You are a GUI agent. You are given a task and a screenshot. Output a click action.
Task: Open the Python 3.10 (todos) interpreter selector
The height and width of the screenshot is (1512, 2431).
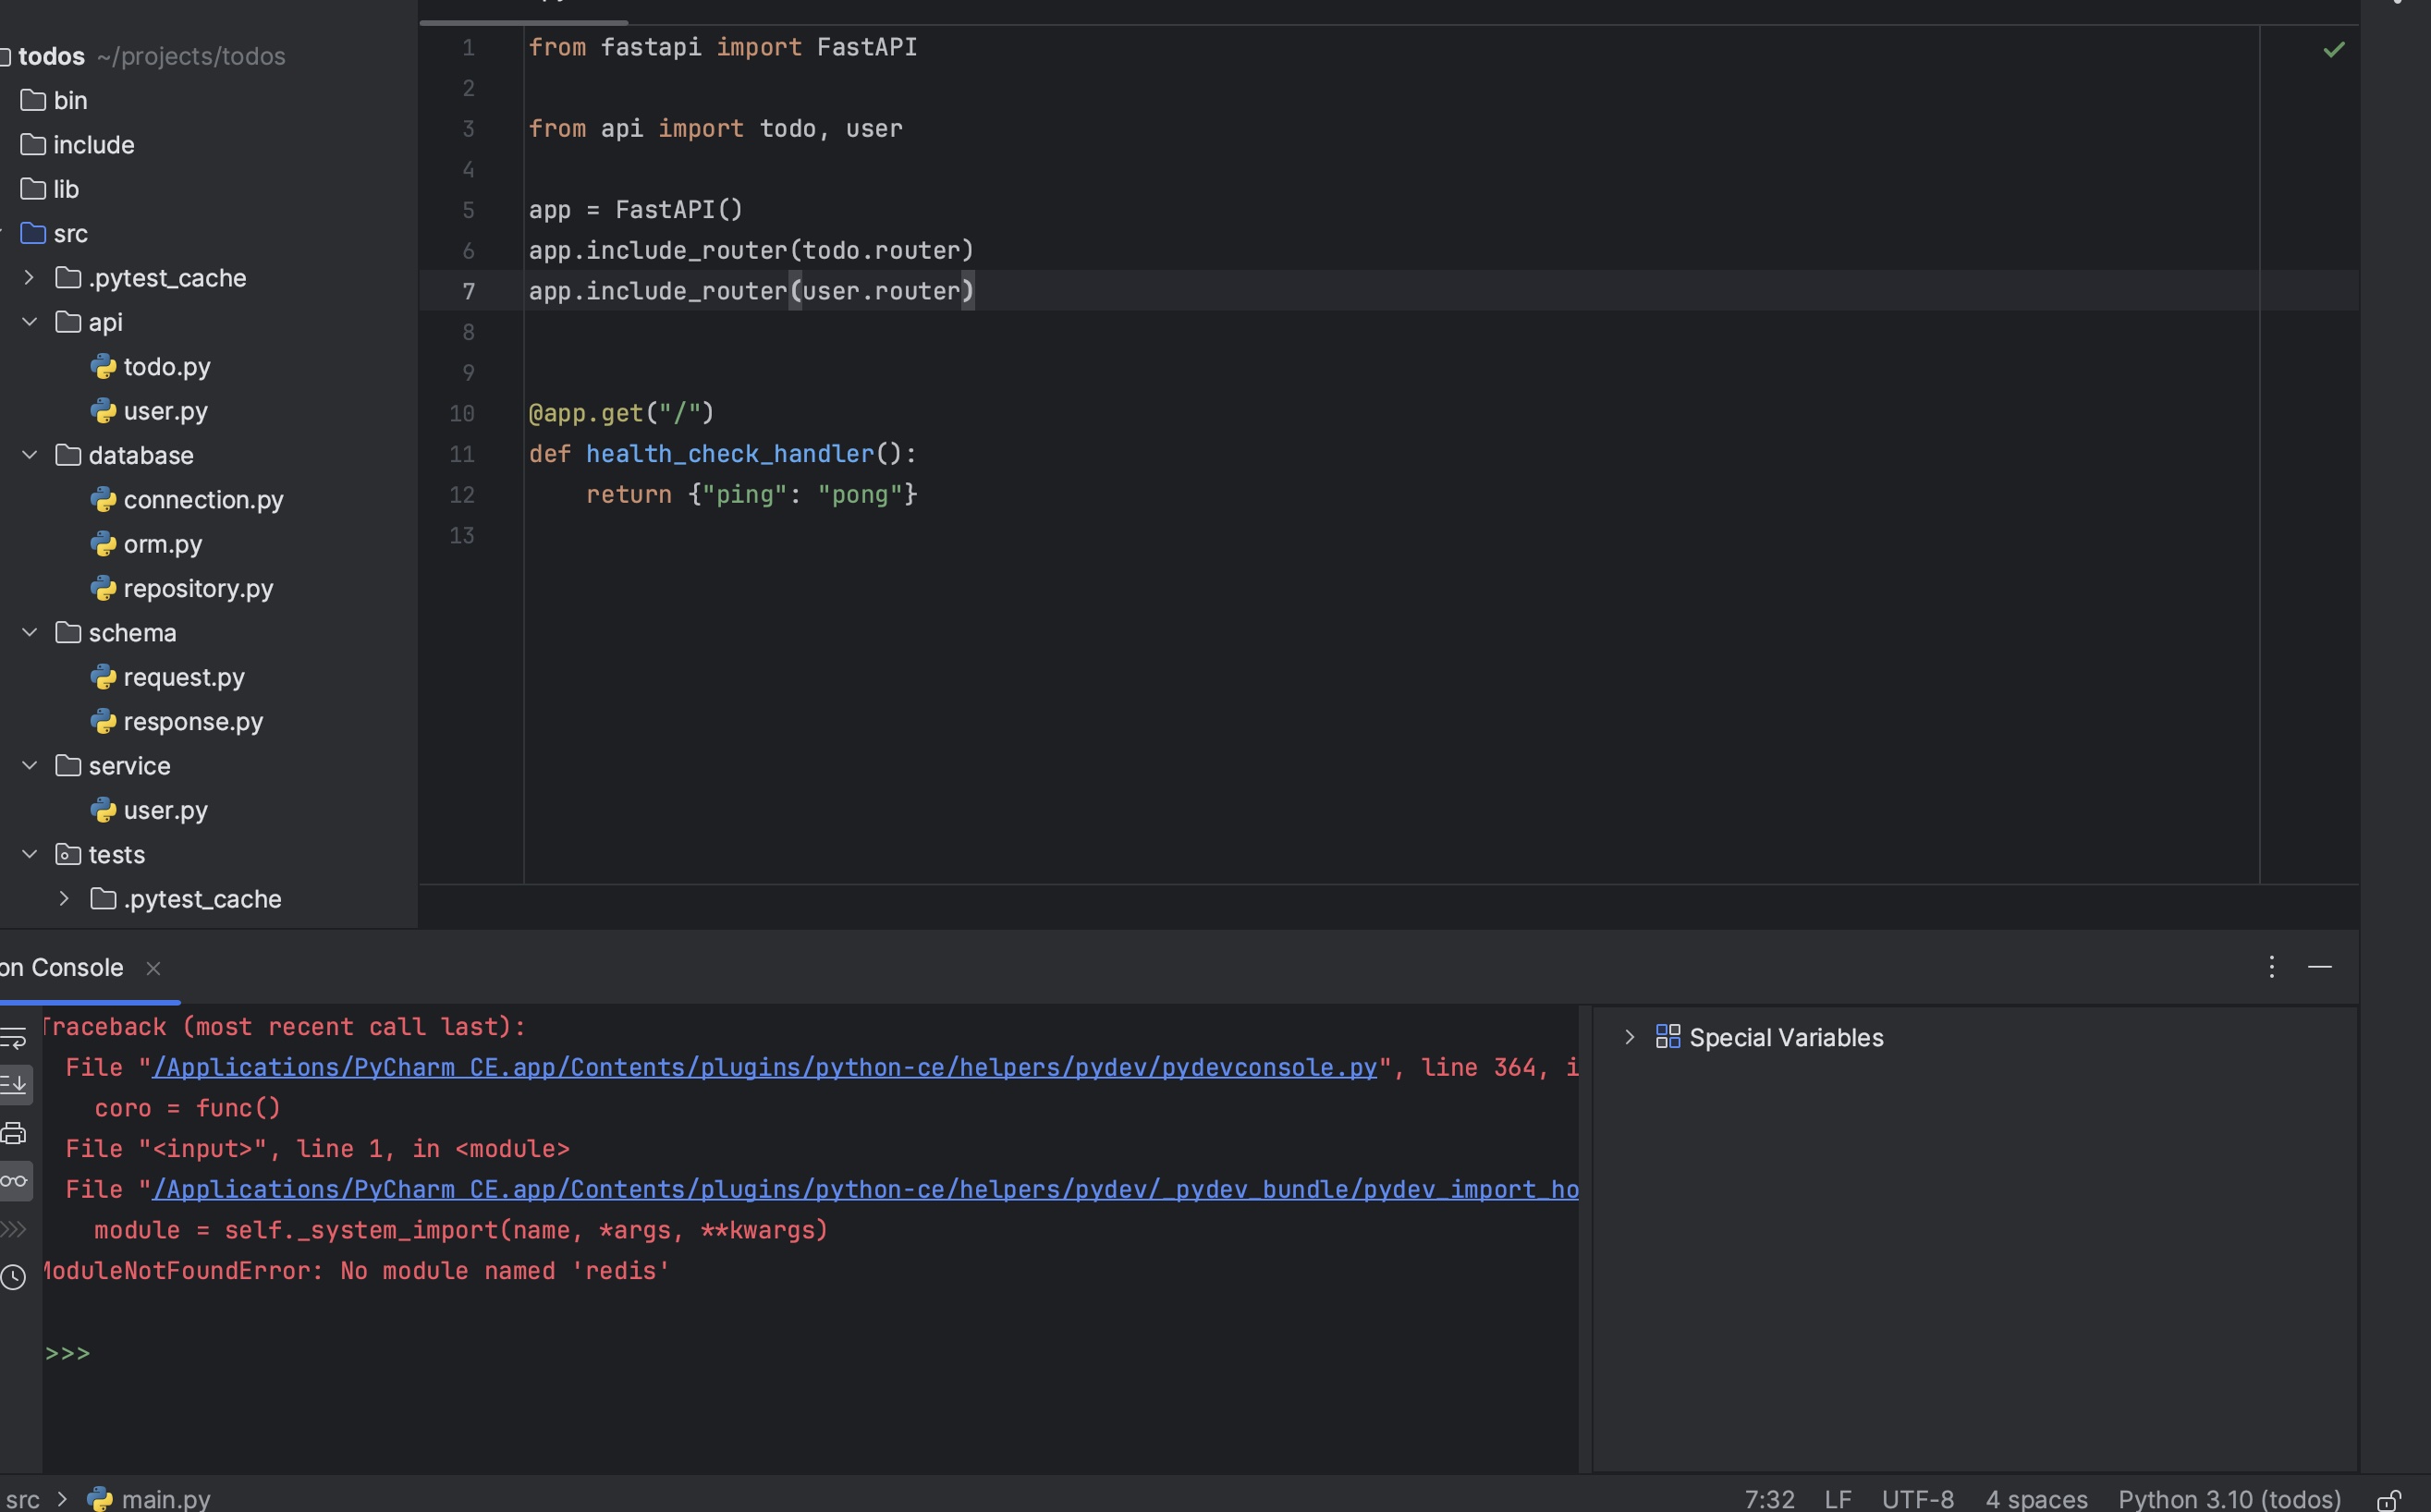tap(2229, 1499)
